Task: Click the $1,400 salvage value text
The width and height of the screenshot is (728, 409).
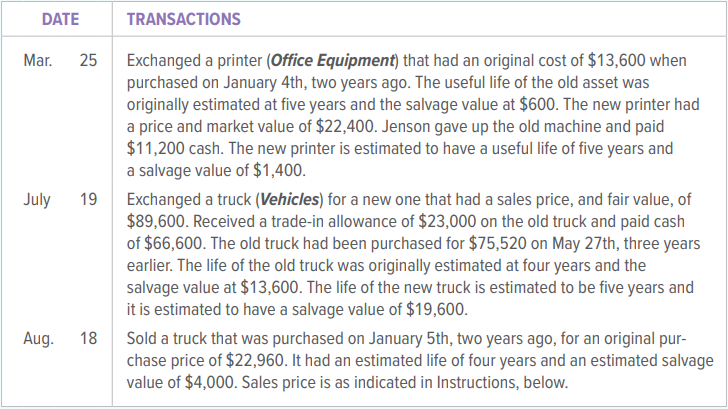Action: pyautogui.click(x=279, y=170)
